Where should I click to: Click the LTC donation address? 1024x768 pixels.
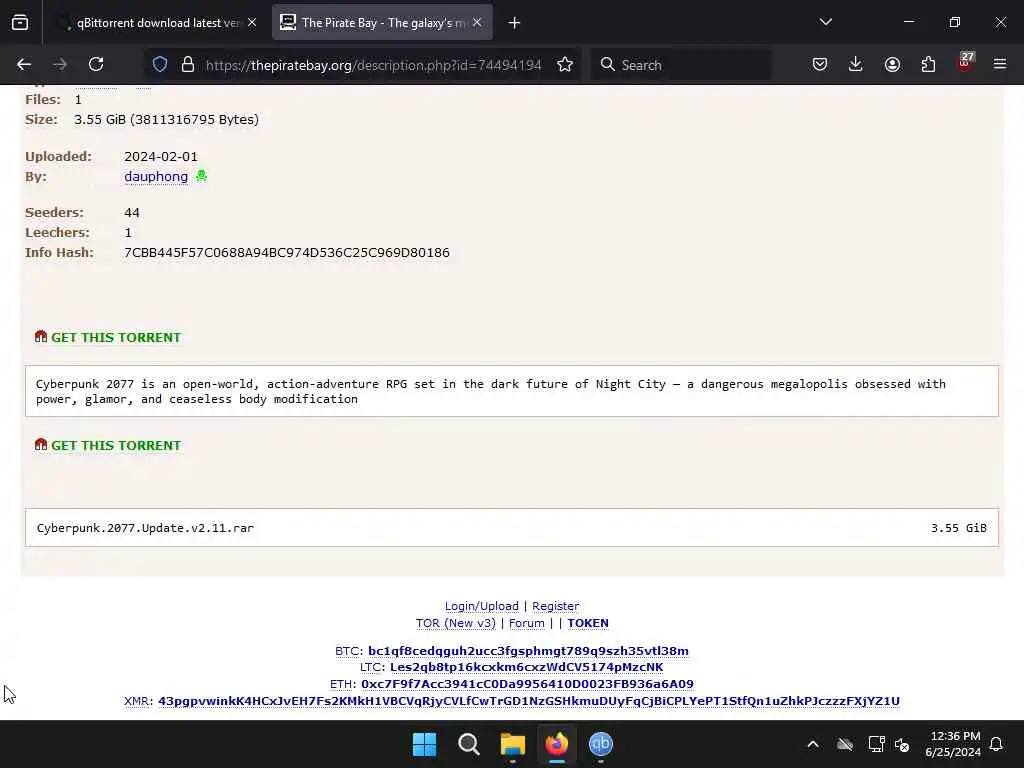526,667
